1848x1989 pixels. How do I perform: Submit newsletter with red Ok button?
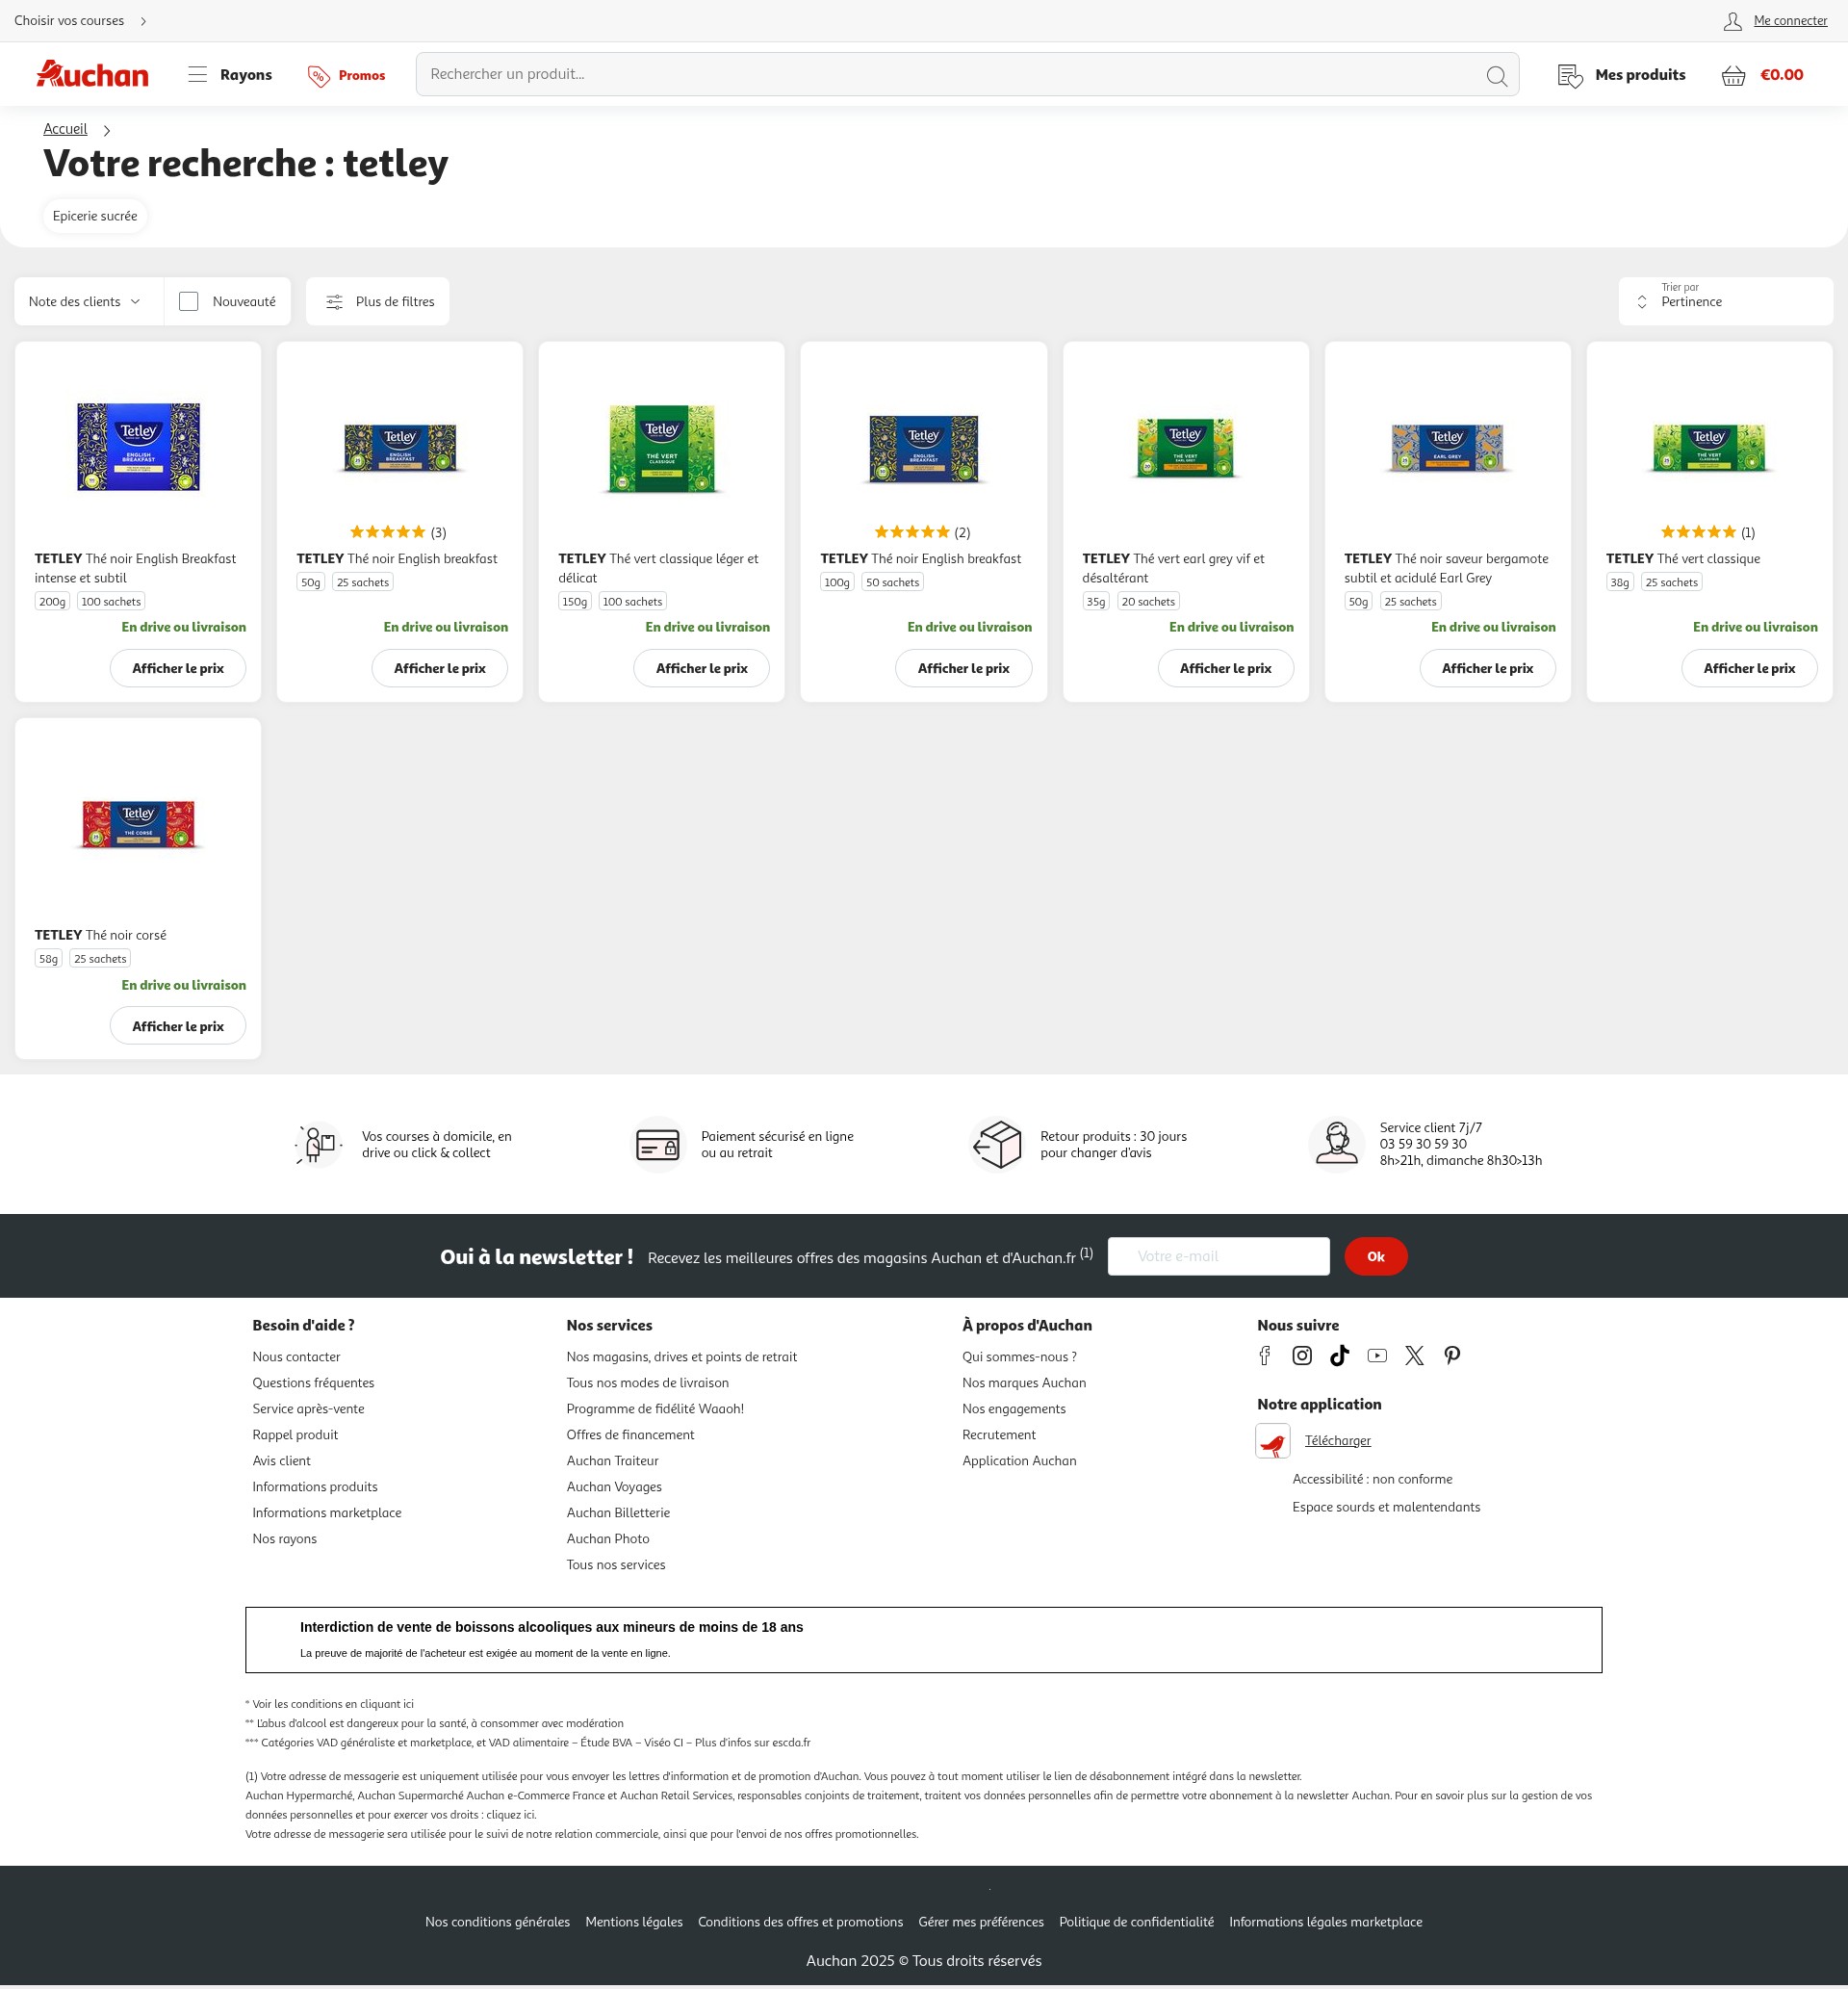1375,1256
